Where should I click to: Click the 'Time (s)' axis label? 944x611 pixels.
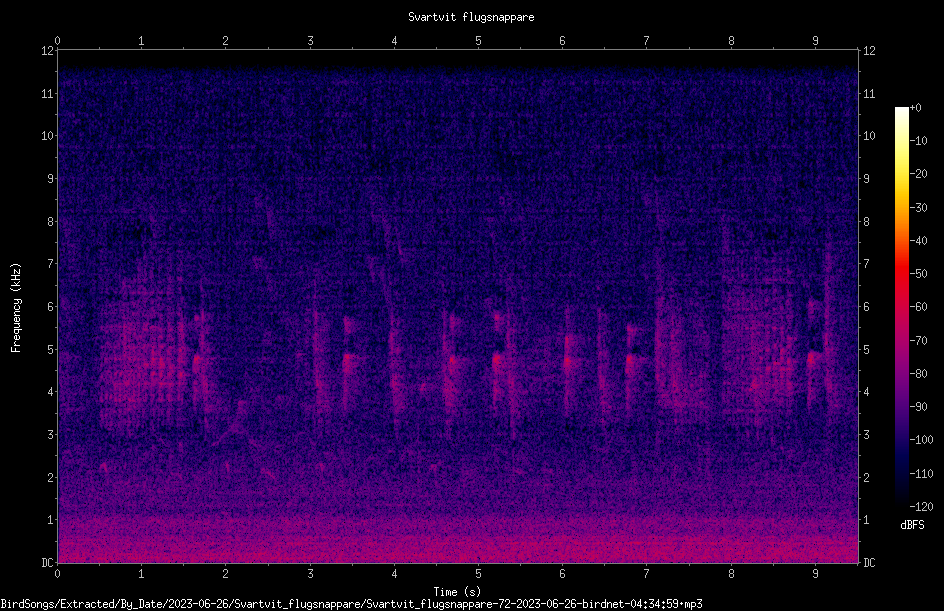457,592
